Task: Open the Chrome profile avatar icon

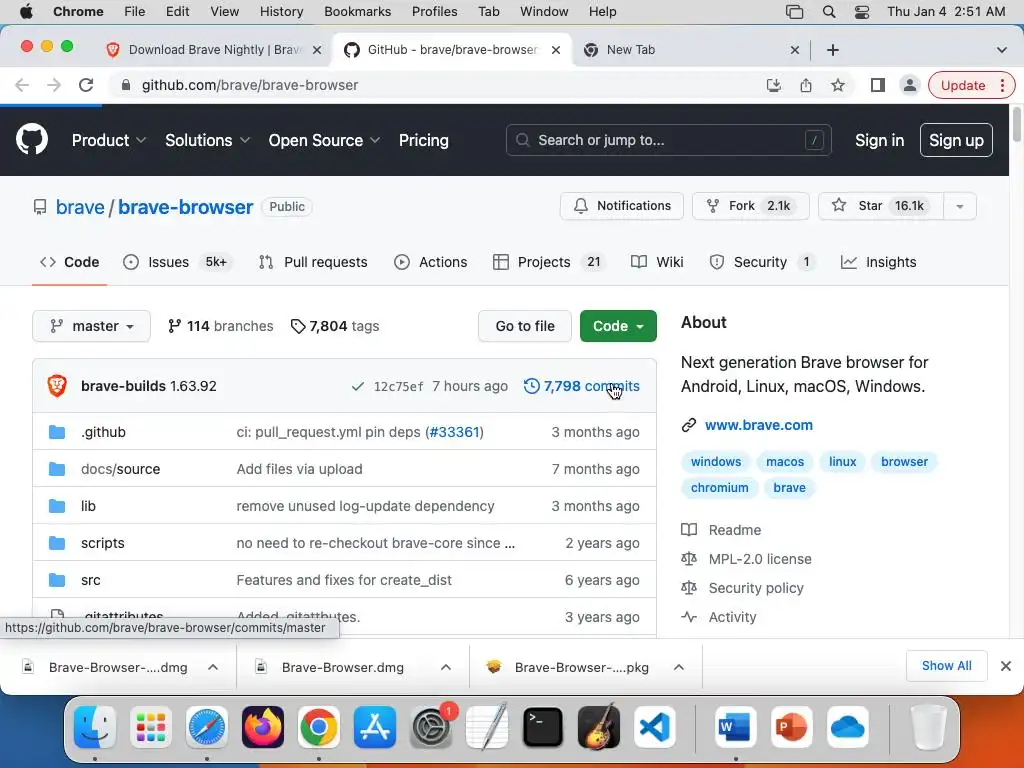Action: [909, 85]
